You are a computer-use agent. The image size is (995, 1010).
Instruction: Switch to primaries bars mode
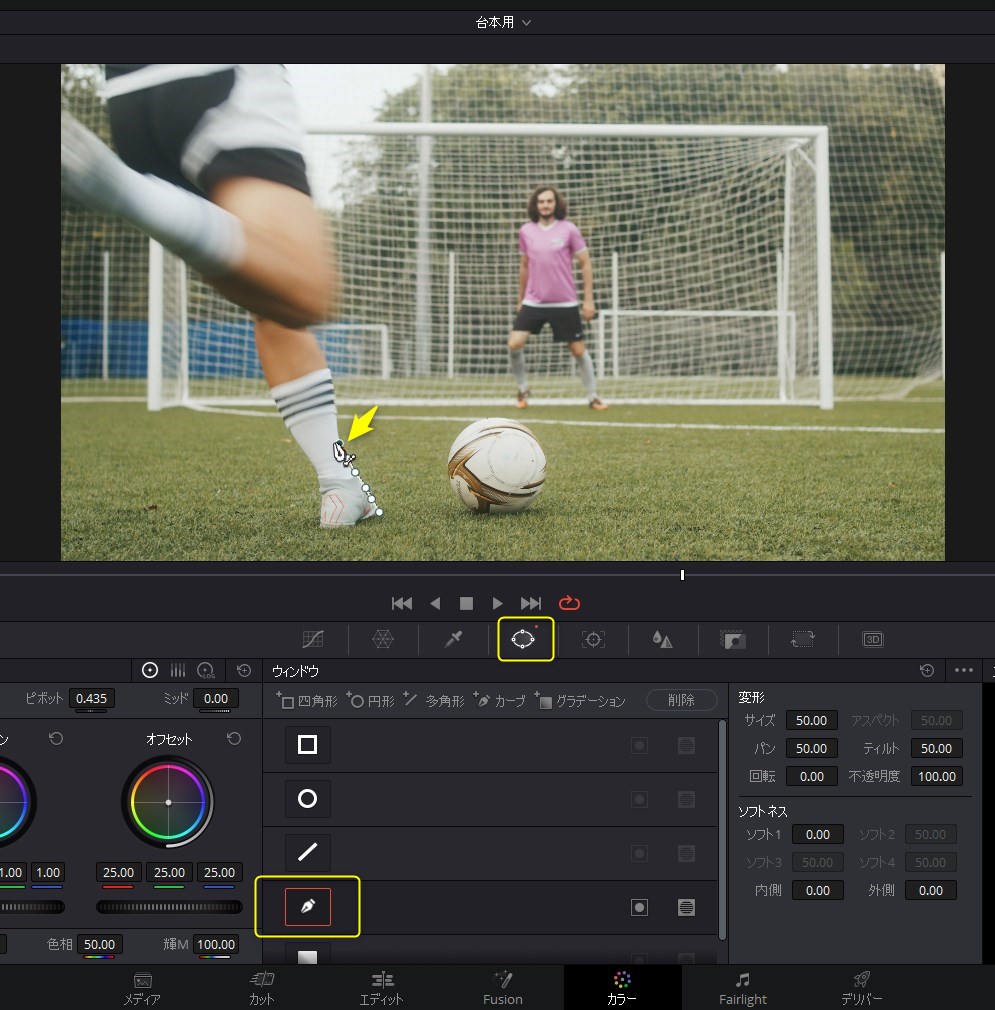[x=178, y=671]
